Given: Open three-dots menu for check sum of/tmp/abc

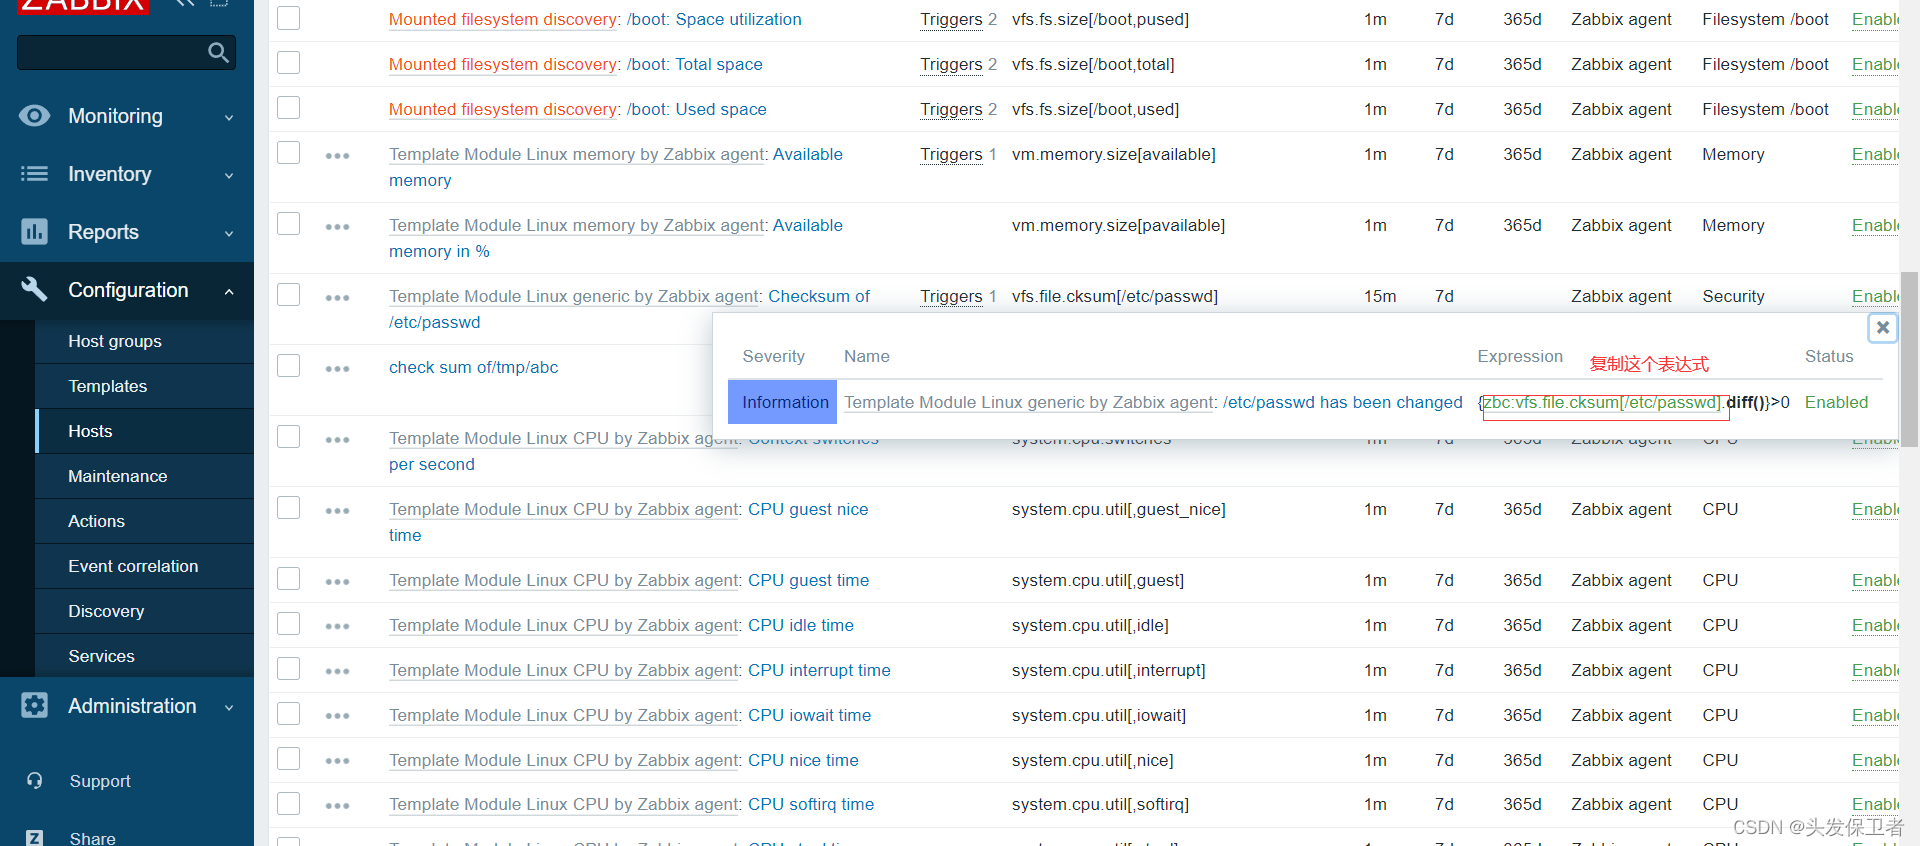Looking at the screenshot, I should [x=337, y=369].
